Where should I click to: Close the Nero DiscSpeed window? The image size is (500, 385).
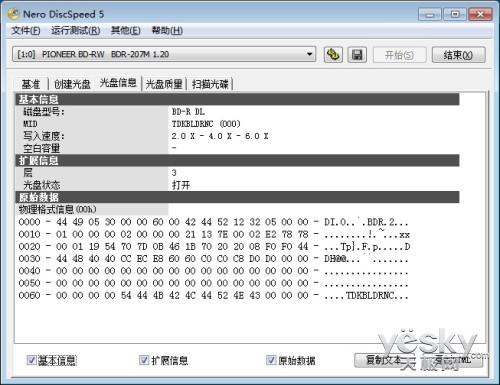(x=480, y=14)
